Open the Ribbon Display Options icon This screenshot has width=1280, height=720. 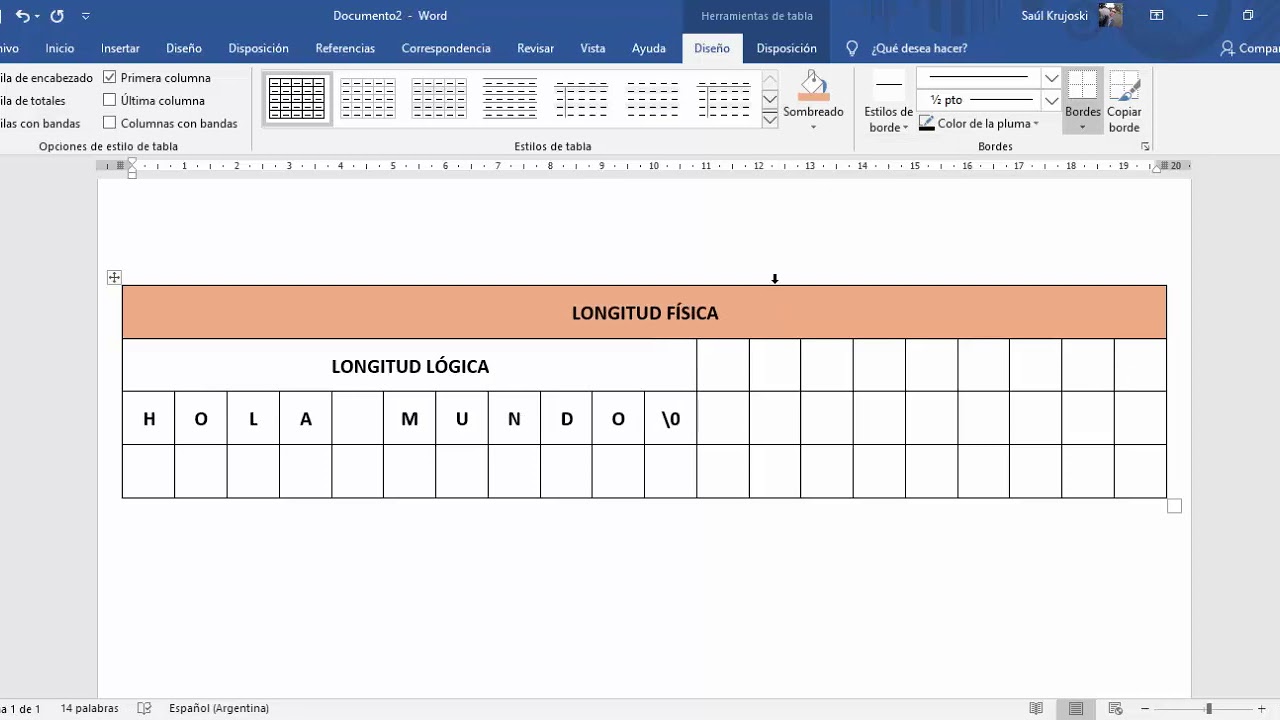(1156, 16)
